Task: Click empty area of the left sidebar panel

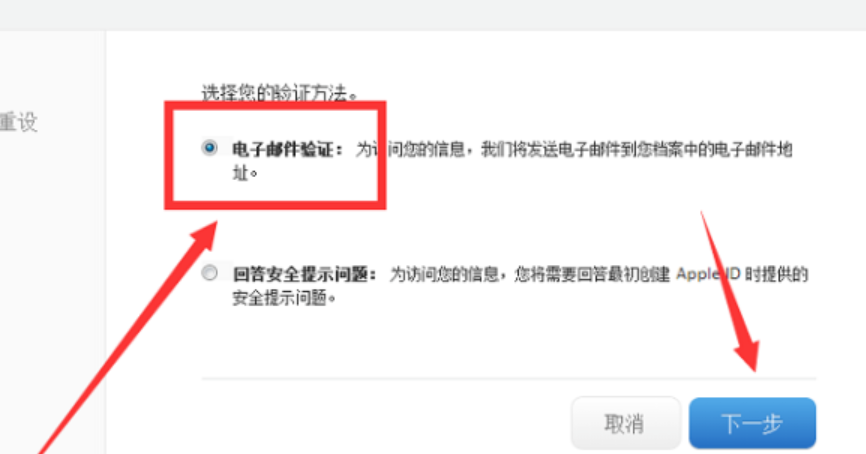Action: click(52, 276)
